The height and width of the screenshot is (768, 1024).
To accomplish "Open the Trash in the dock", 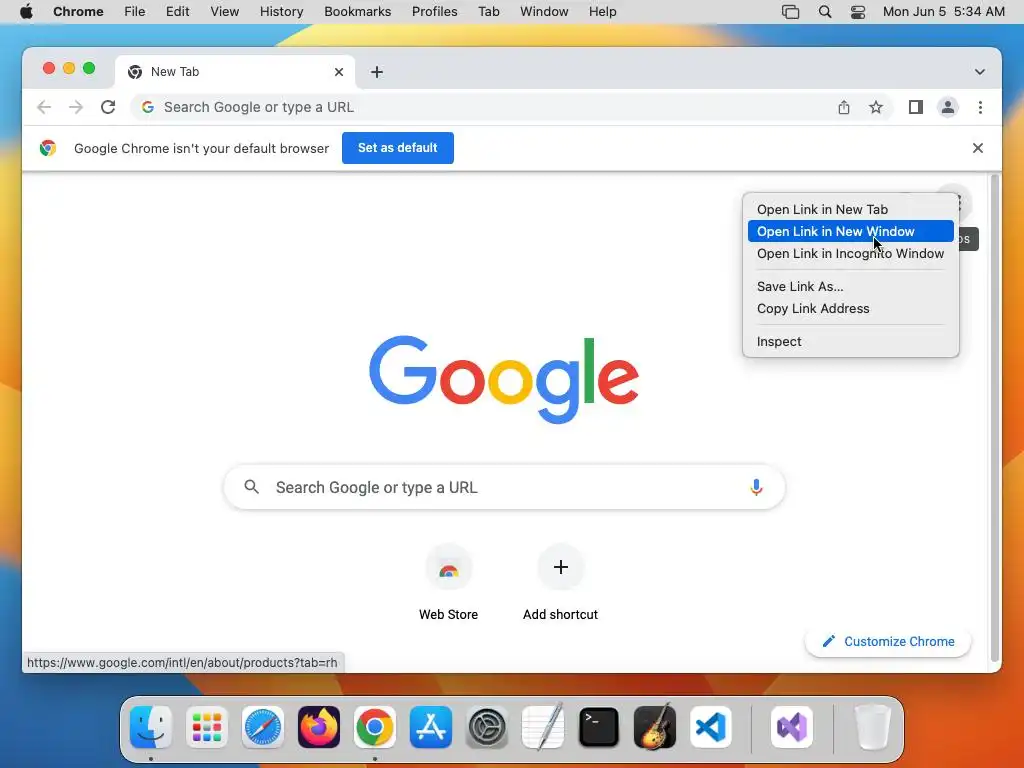I will click(x=873, y=727).
